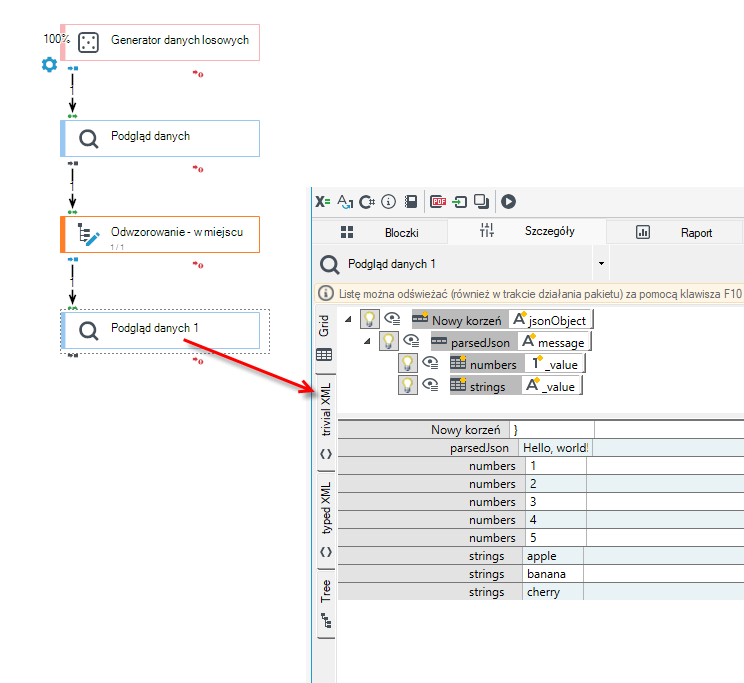Click the 'apple' strings cell

(553, 556)
